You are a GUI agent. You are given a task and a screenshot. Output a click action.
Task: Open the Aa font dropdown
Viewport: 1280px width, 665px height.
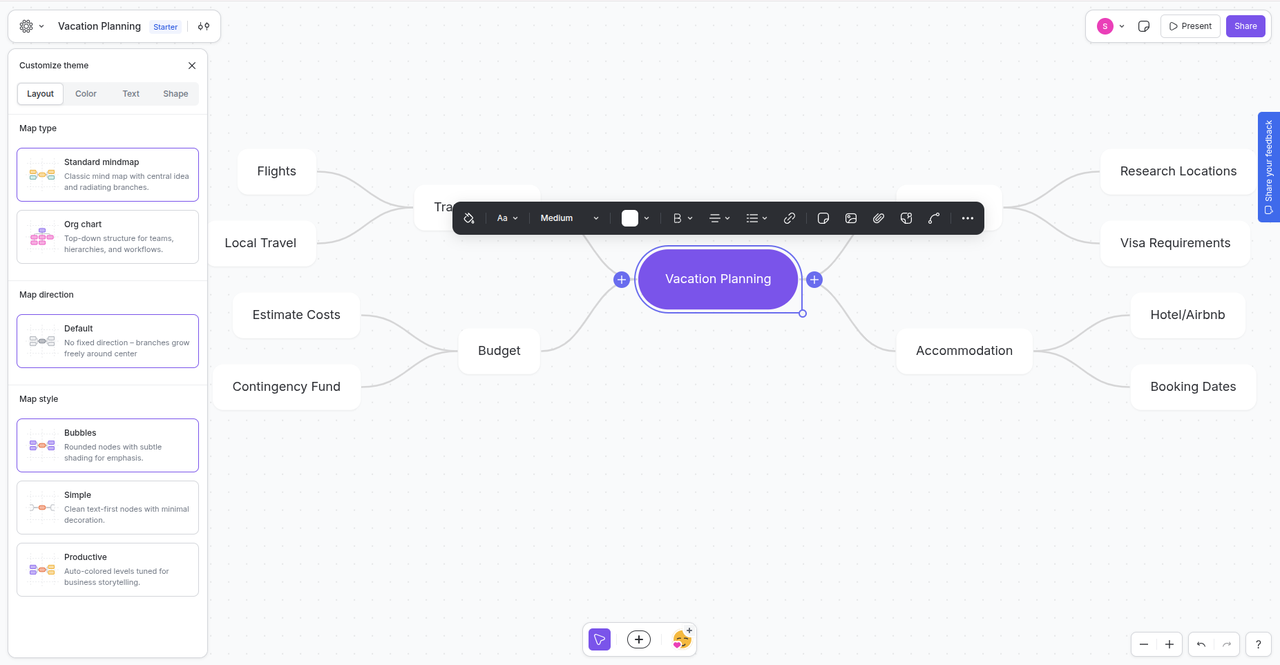tap(508, 218)
